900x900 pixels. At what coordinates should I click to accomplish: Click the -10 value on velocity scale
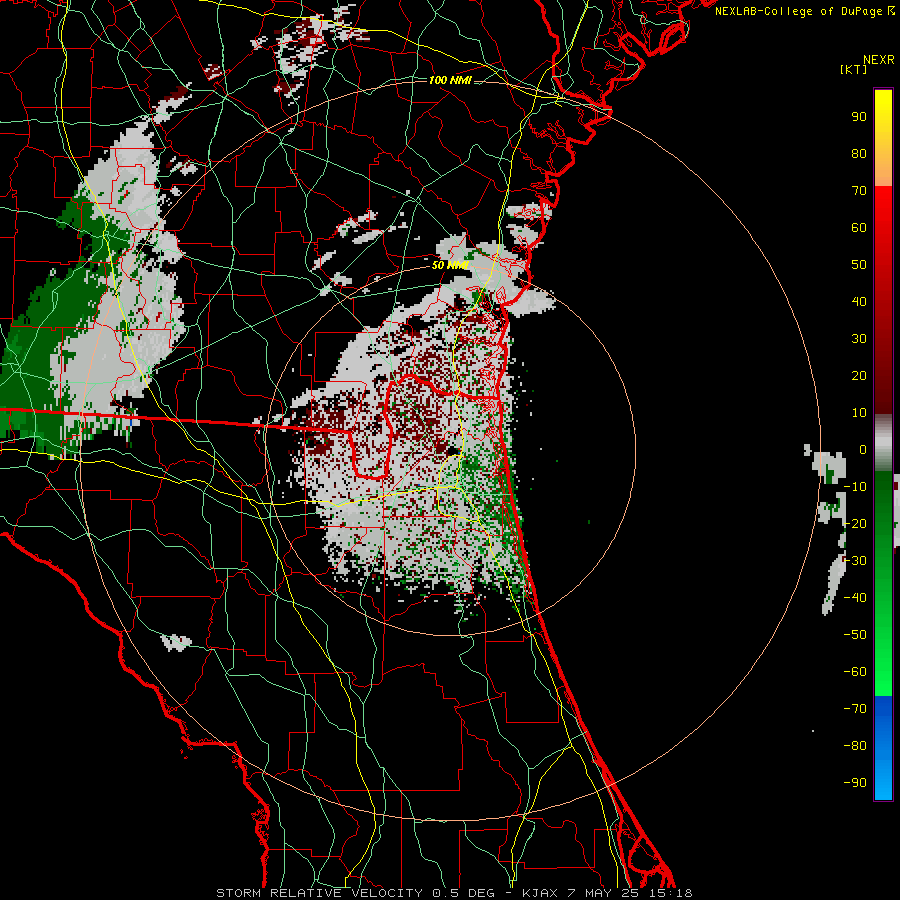coord(855,487)
